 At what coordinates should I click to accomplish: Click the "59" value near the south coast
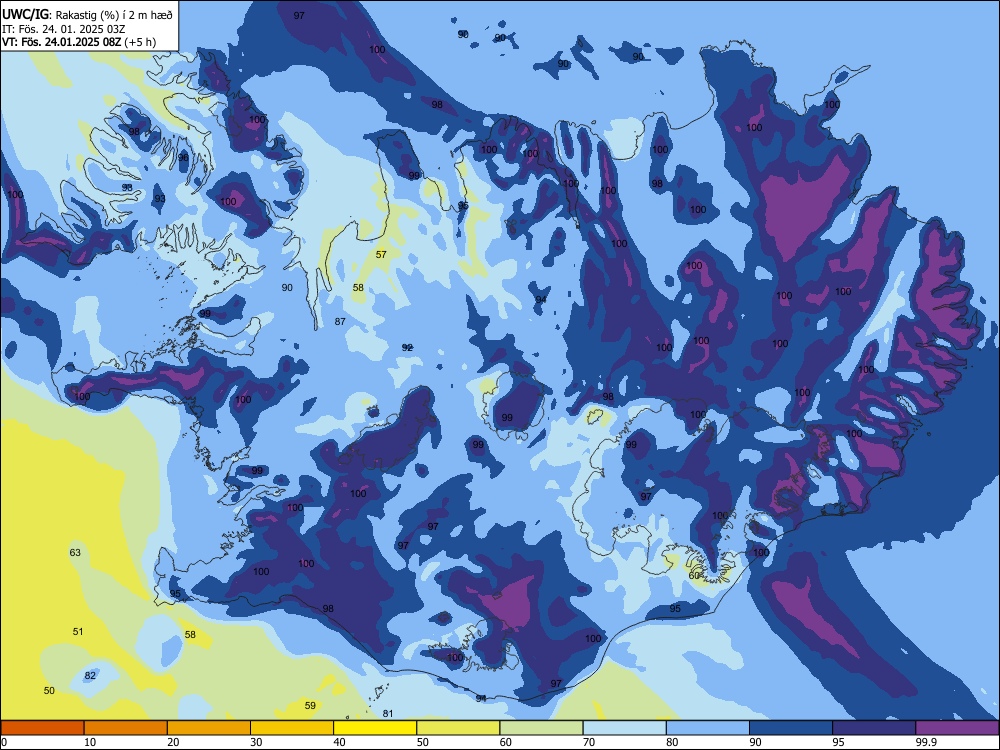click(310, 705)
